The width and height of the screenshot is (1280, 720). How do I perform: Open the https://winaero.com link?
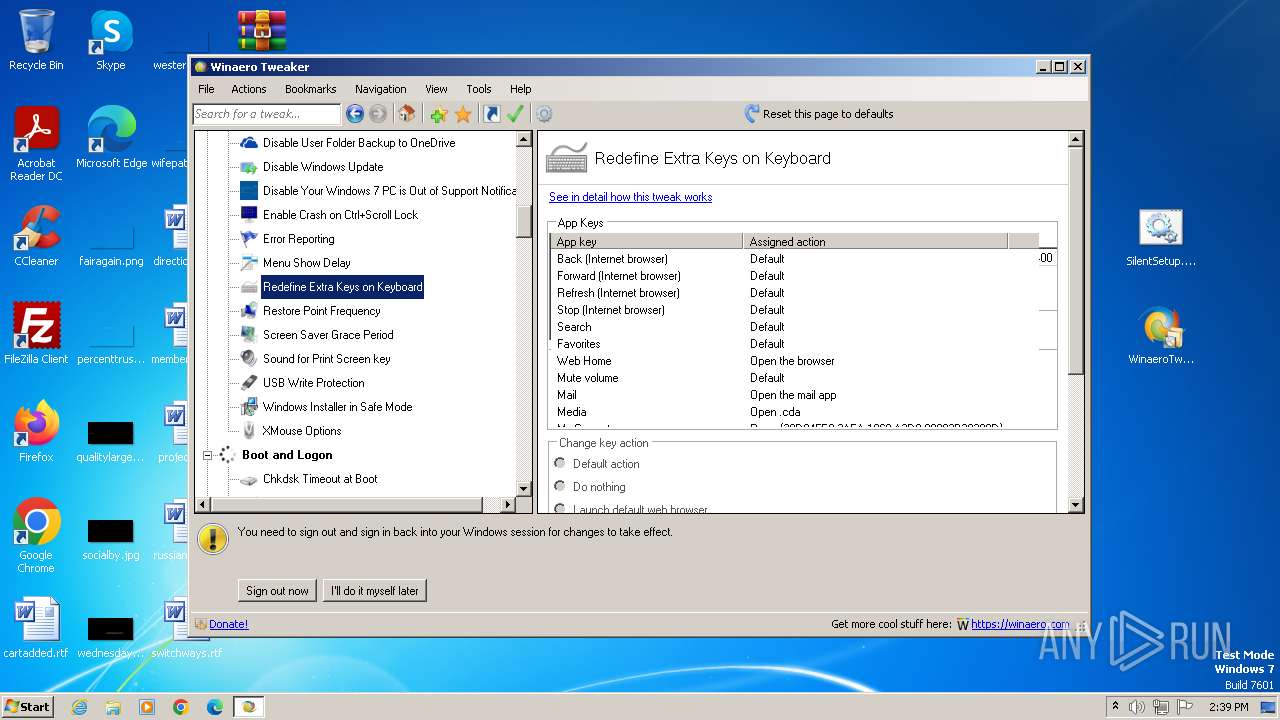tap(1020, 624)
